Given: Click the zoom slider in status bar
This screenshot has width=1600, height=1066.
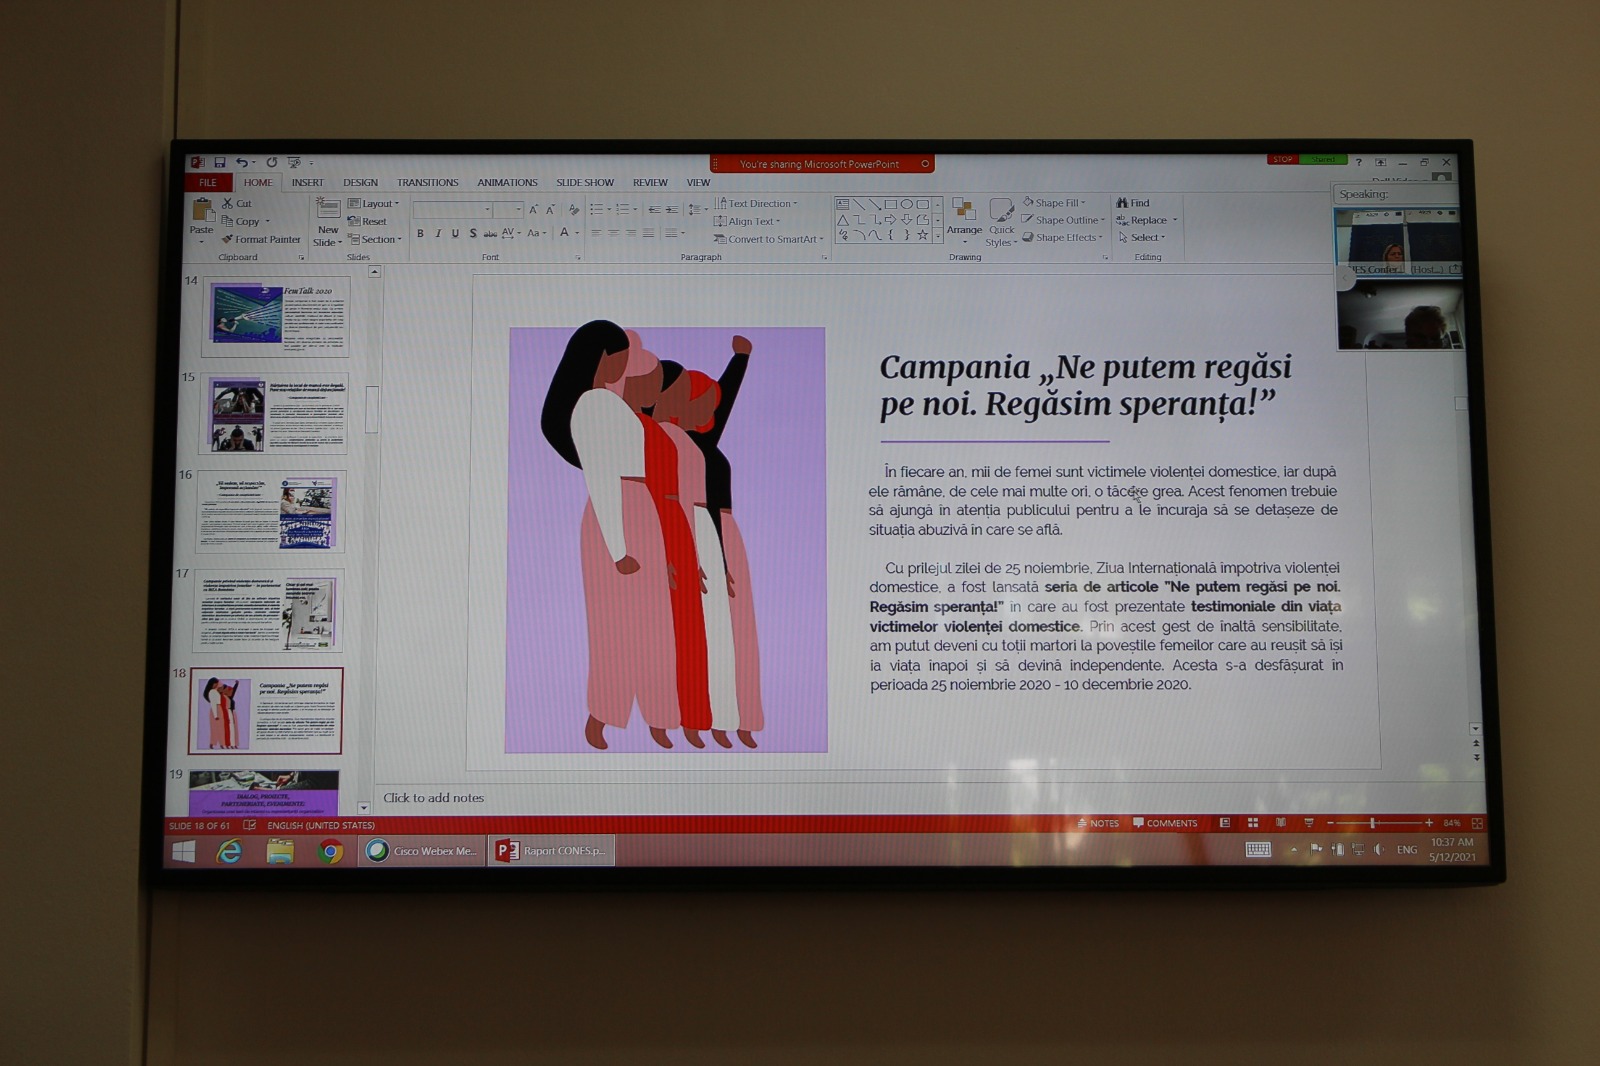Looking at the screenshot, I should (1372, 823).
